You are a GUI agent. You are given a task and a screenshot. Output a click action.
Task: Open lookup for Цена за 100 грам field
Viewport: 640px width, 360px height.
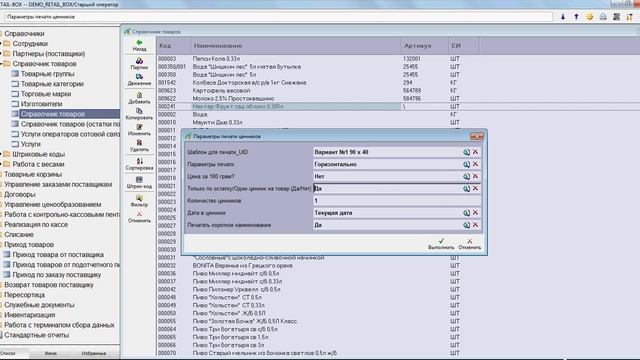point(466,176)
